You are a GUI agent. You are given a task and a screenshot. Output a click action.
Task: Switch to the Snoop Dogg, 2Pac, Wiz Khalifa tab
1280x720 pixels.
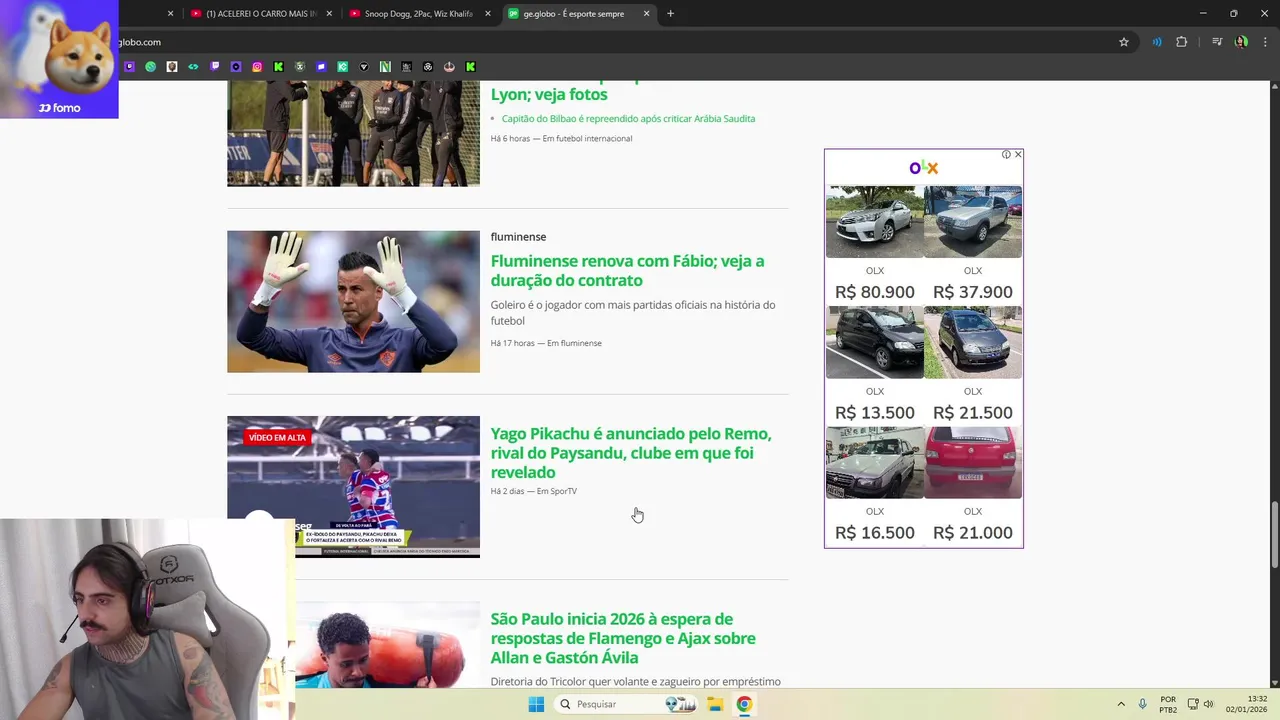[418, 13]
